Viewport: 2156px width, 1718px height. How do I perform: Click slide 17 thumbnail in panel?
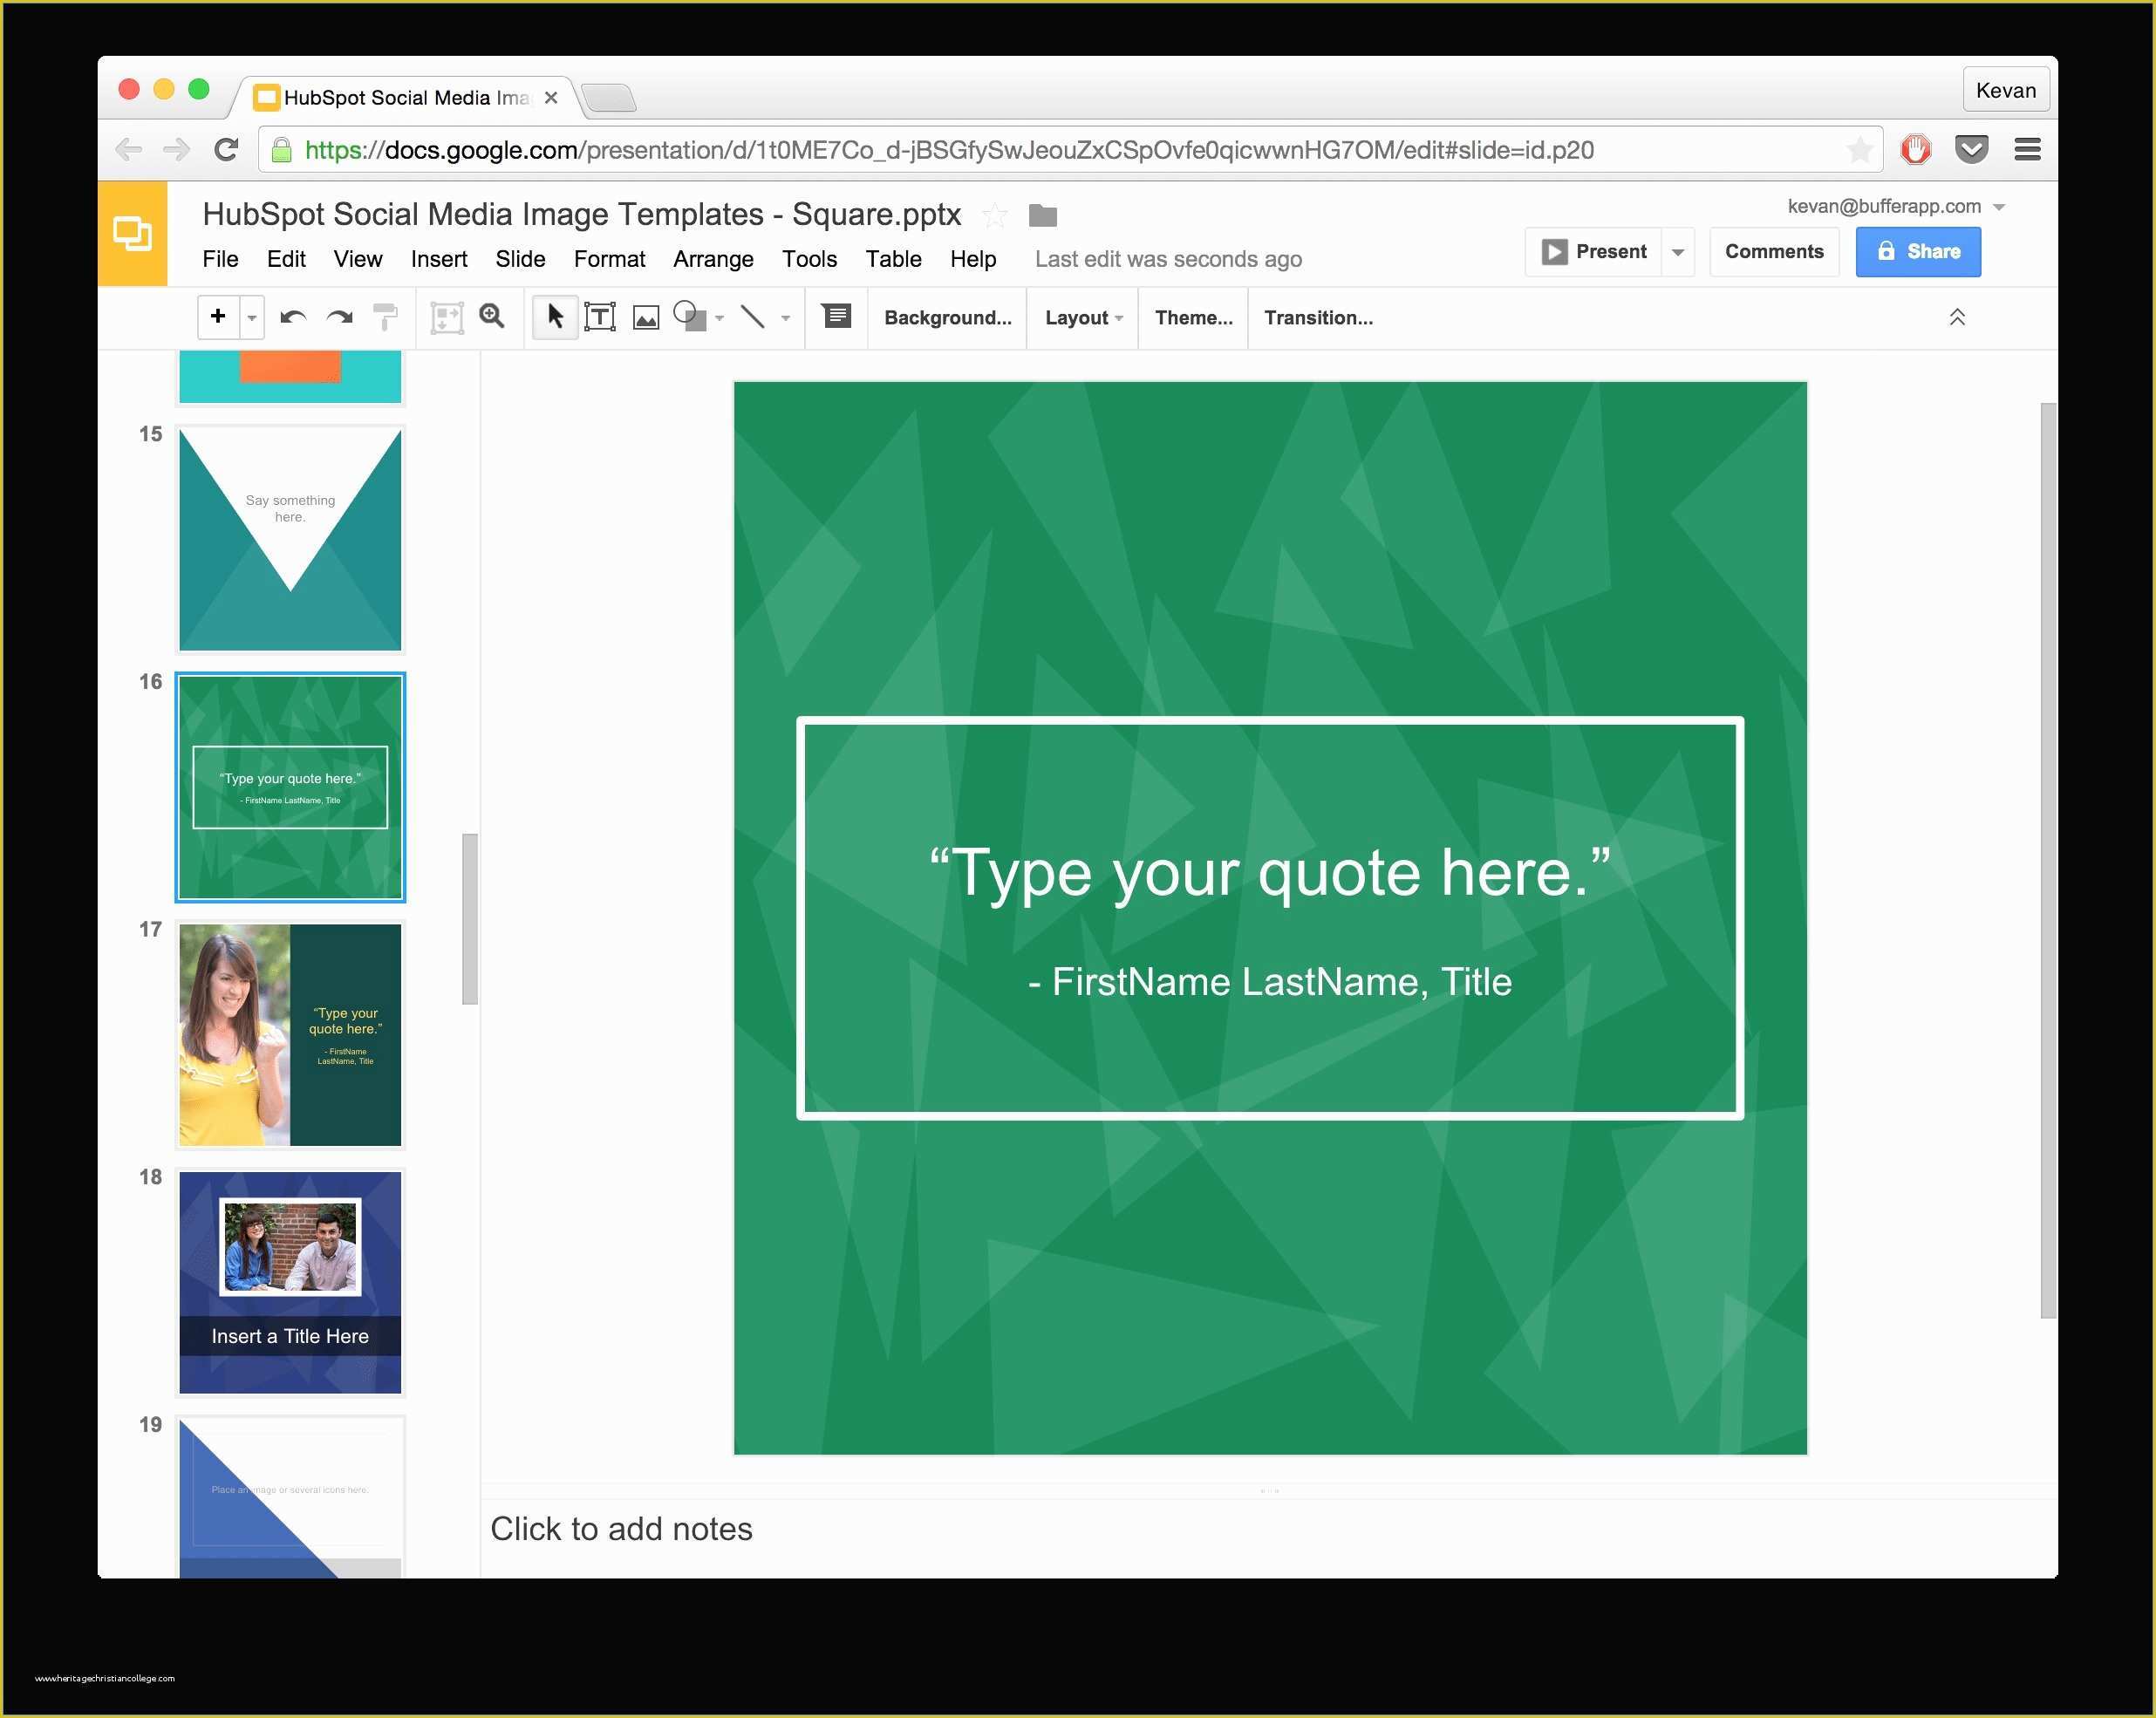(291, 1024)
